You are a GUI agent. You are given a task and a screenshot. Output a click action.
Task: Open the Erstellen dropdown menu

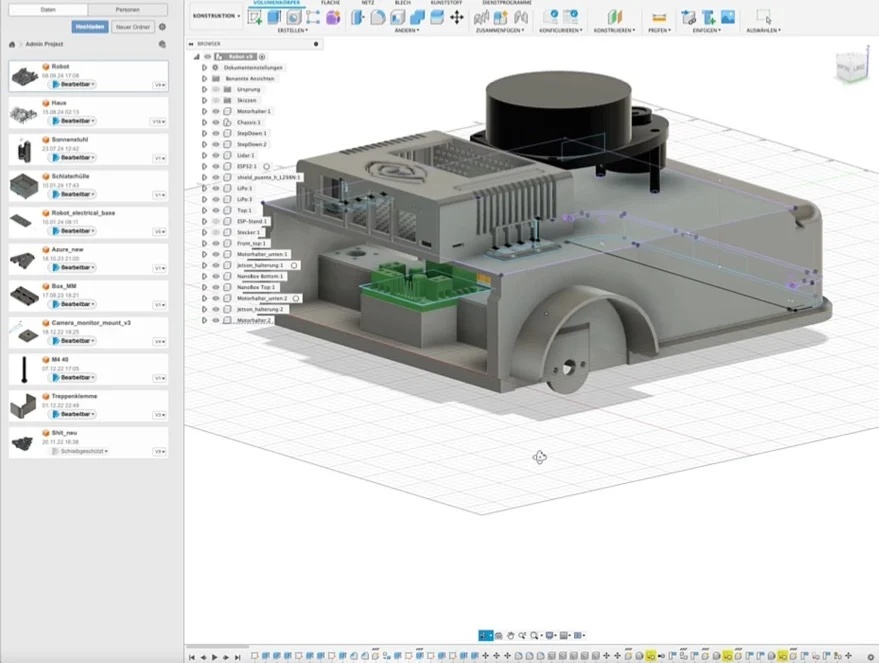[x=293, y=30]
